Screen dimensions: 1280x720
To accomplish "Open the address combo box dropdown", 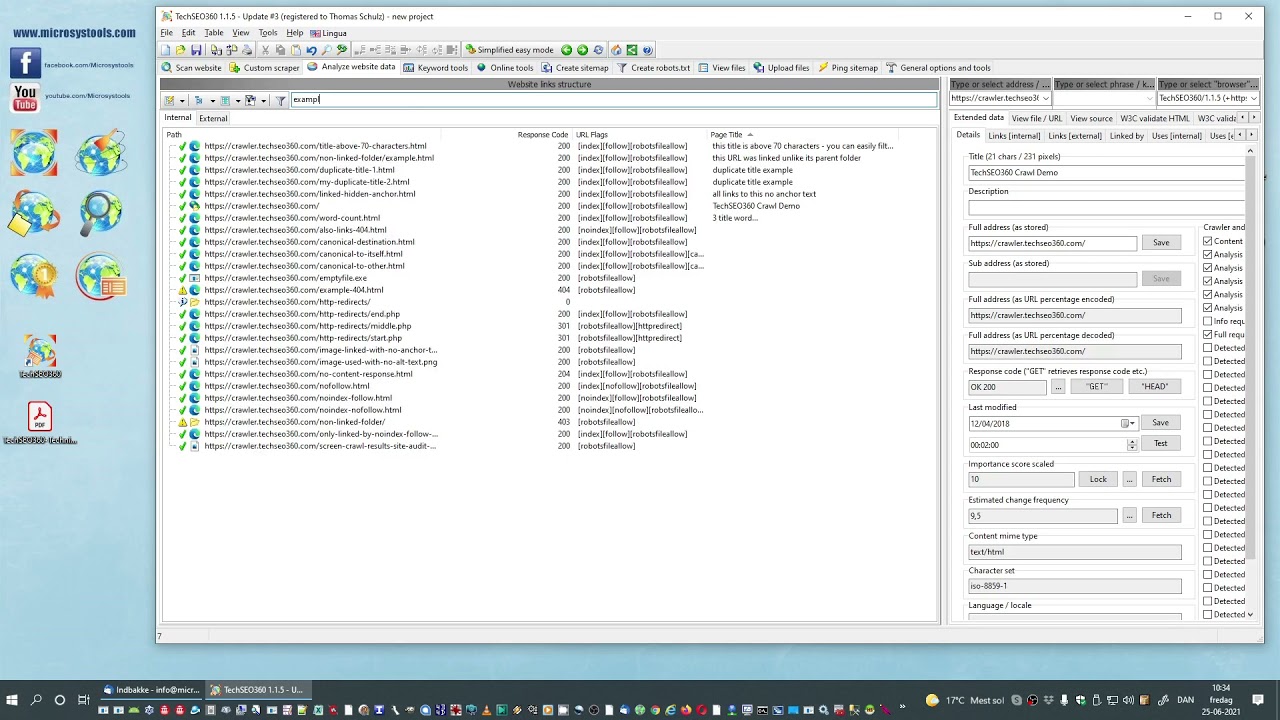I will pyautogui.click(x=1046, y=98).
